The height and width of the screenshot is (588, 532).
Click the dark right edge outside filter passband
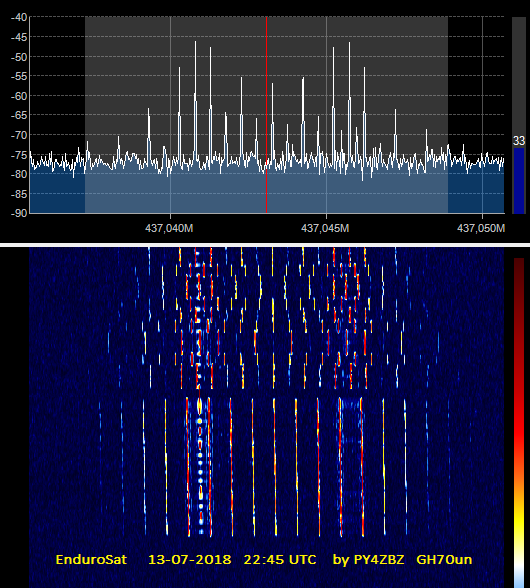[x=476, y=115]
